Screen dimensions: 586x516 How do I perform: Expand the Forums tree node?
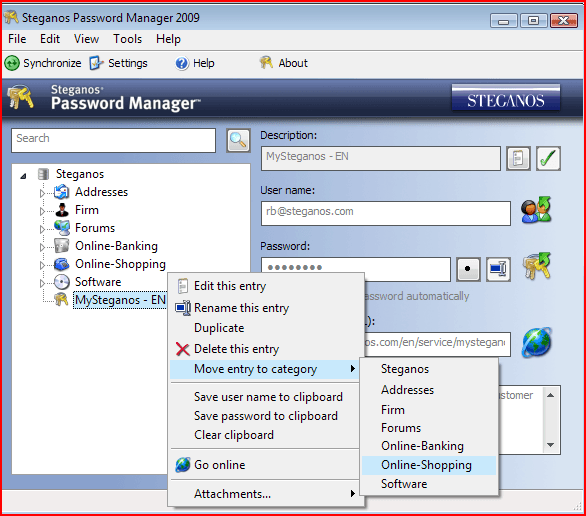pyautogui.click(x=42, y=229)
